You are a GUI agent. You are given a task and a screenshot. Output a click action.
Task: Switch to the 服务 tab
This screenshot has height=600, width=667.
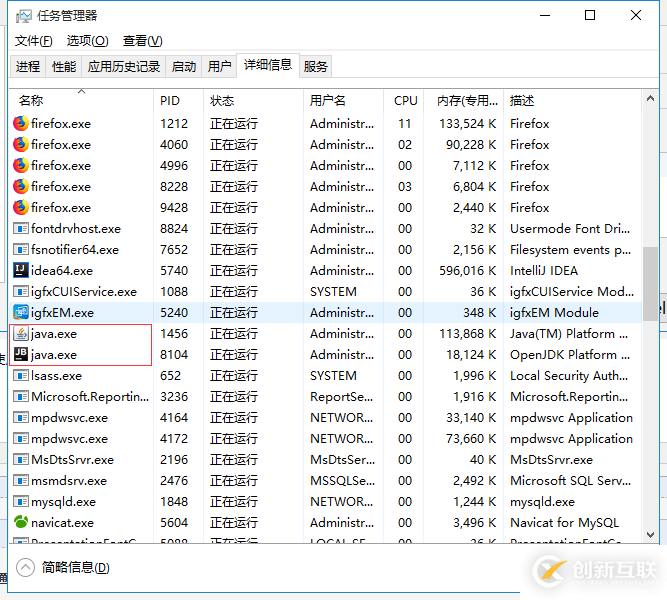pyautogui.click(x=315, y=66)
